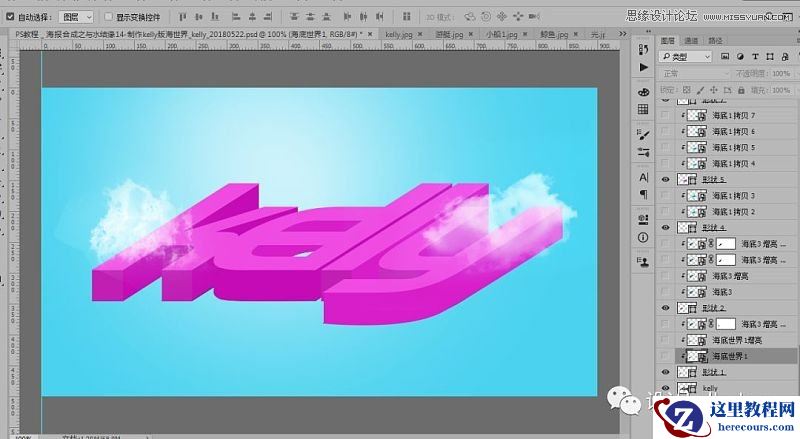This screenshot has width=800, height=439.
Task: Click 3D camera video icon in options bar
Action: pyautogui.click(x=534, y=17)
